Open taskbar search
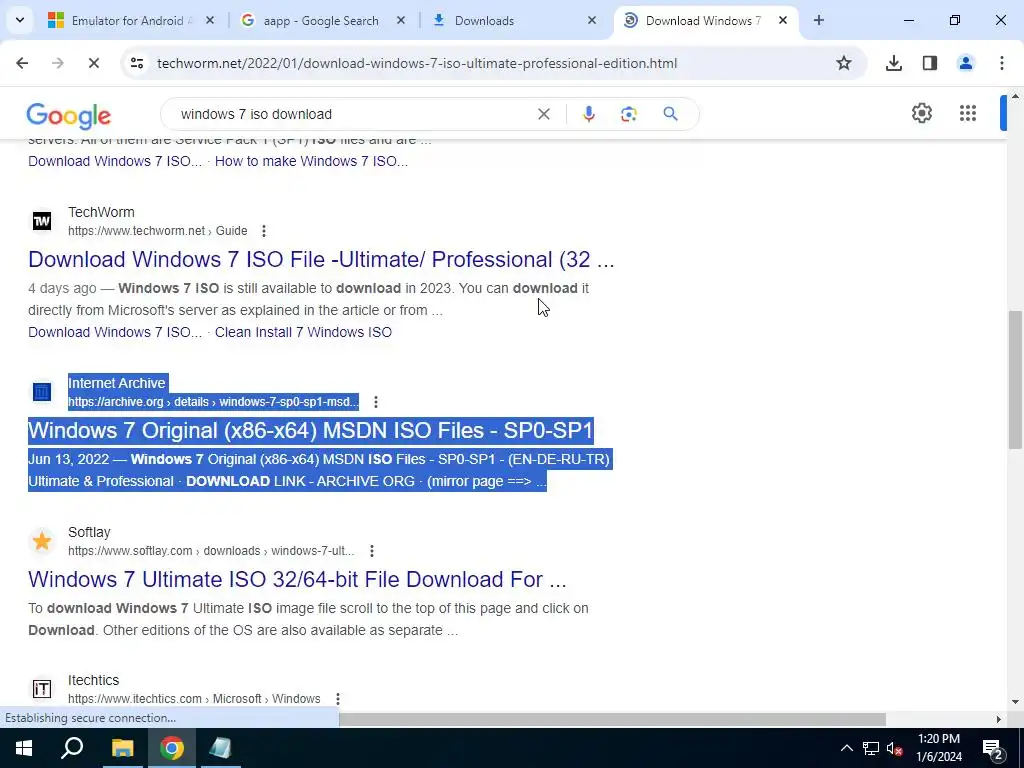Screen dimensions: 1024x768 coord(72,748)
